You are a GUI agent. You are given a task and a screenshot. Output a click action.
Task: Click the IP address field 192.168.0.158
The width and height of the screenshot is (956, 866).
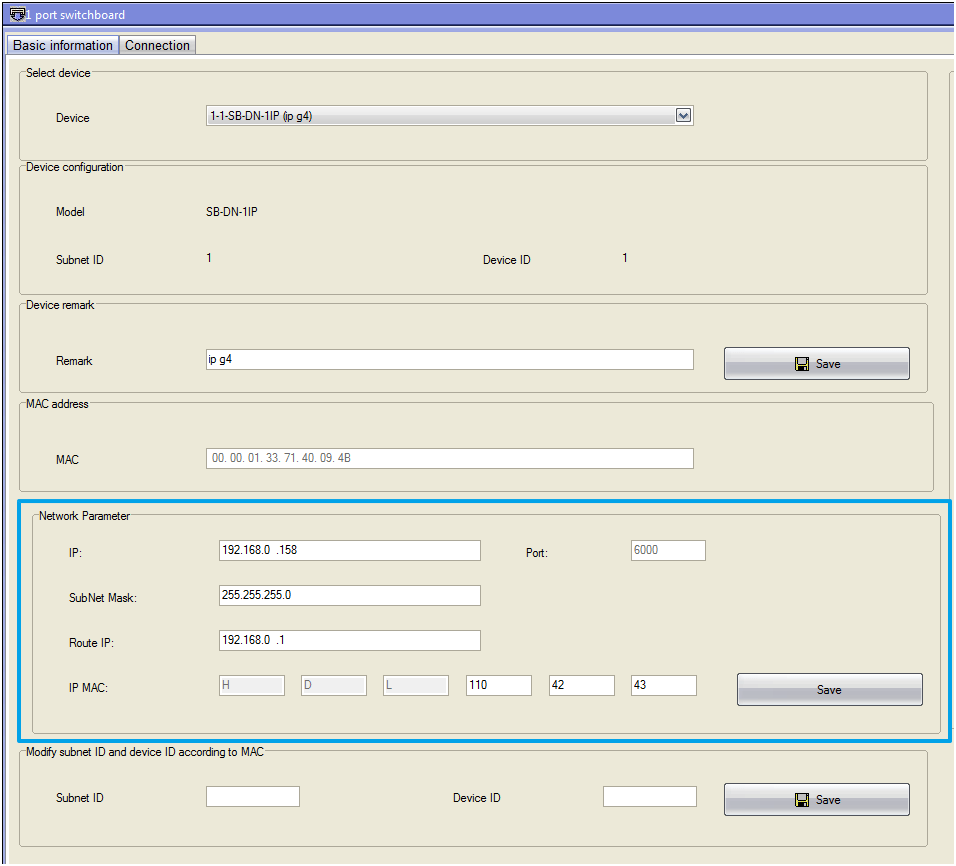coord(349,550)
